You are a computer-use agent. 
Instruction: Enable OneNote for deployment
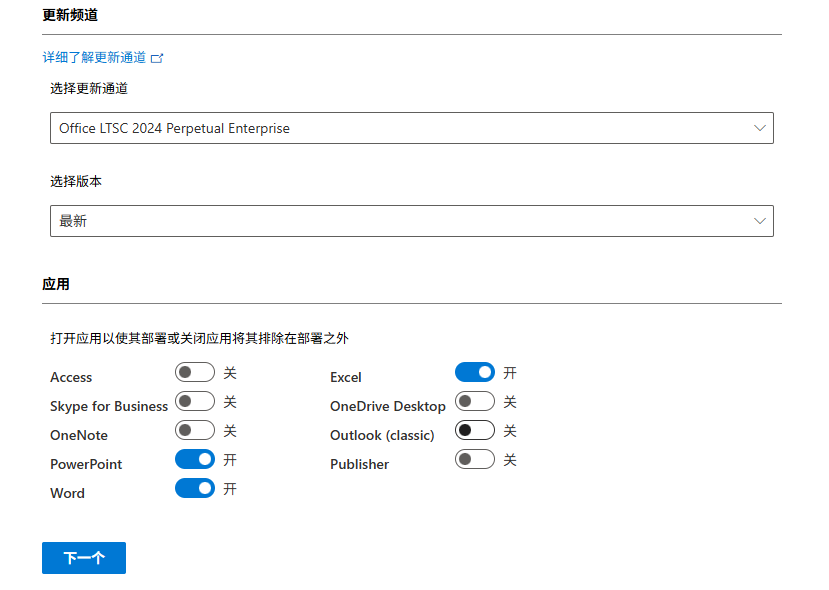pyautogui.click(x=195, y=431)
